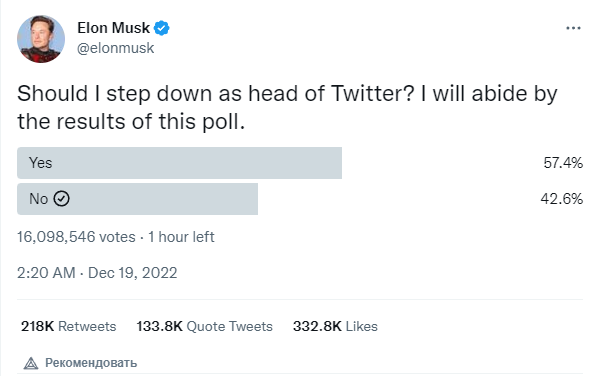This screenshot has width=597, height=376.
Task: Click the 42.6% result for No
Action: [562, 199]
